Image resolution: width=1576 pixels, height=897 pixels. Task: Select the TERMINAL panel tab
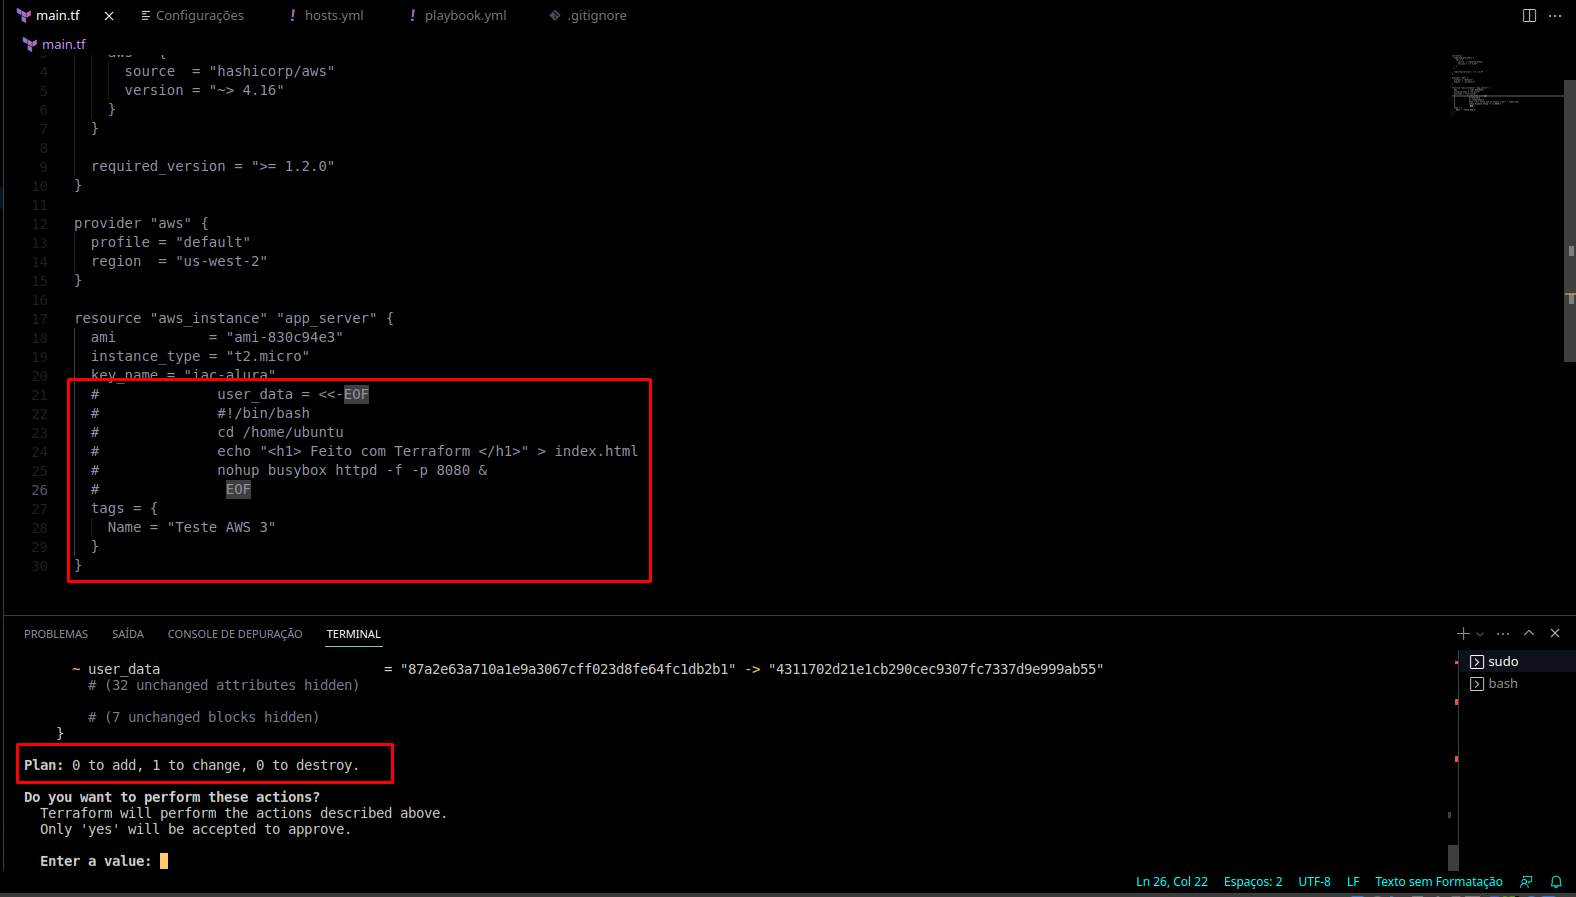point(353,634)
